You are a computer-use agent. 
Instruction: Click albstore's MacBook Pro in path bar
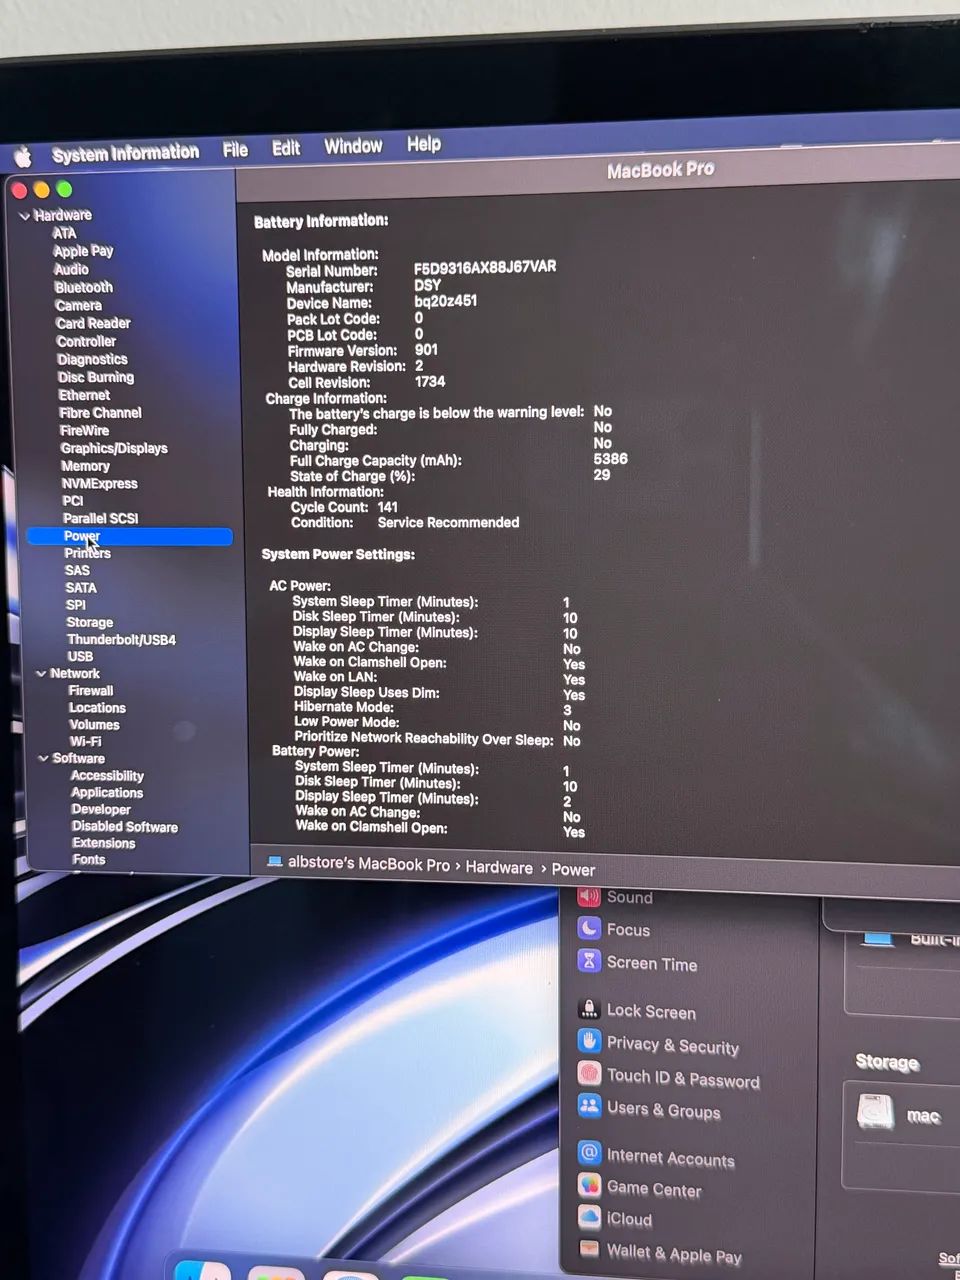click(x=369, y=864)
